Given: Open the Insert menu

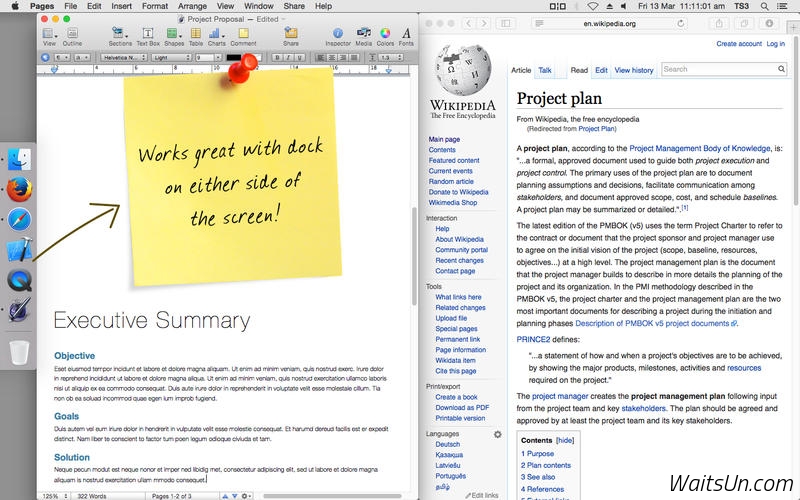Looking at the screenshot, I should (121, 6).
